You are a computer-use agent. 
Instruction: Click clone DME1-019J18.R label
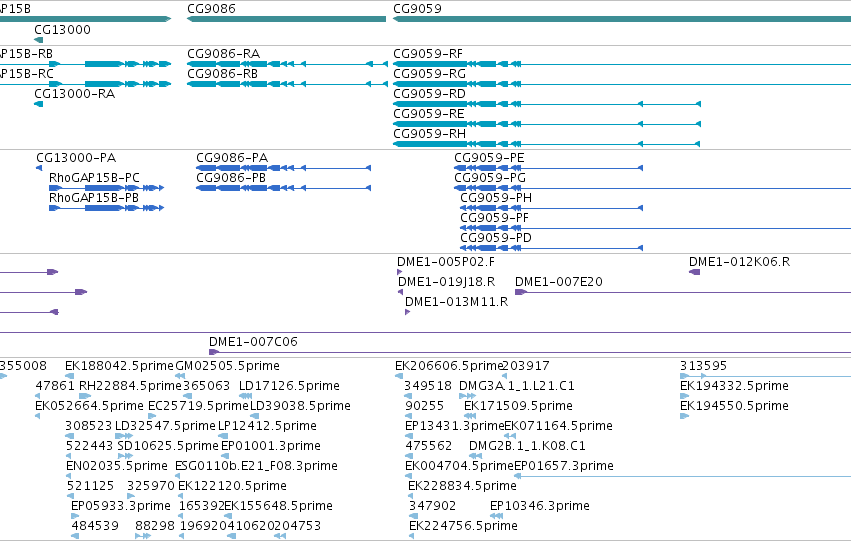(447, 282)
